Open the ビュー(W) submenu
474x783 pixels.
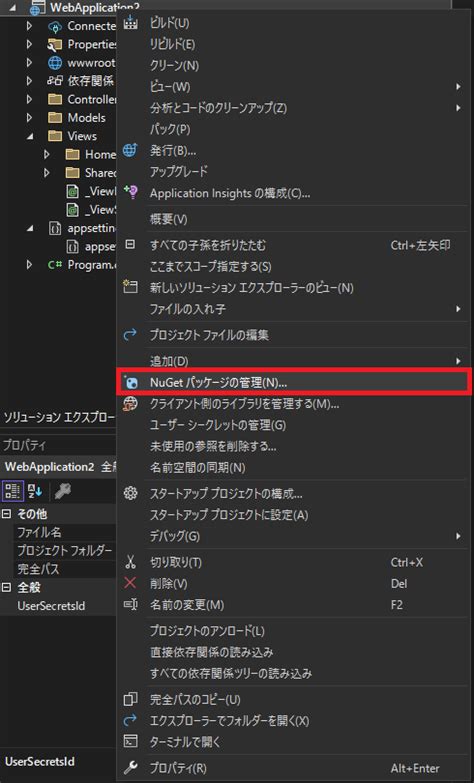(294, 86)
